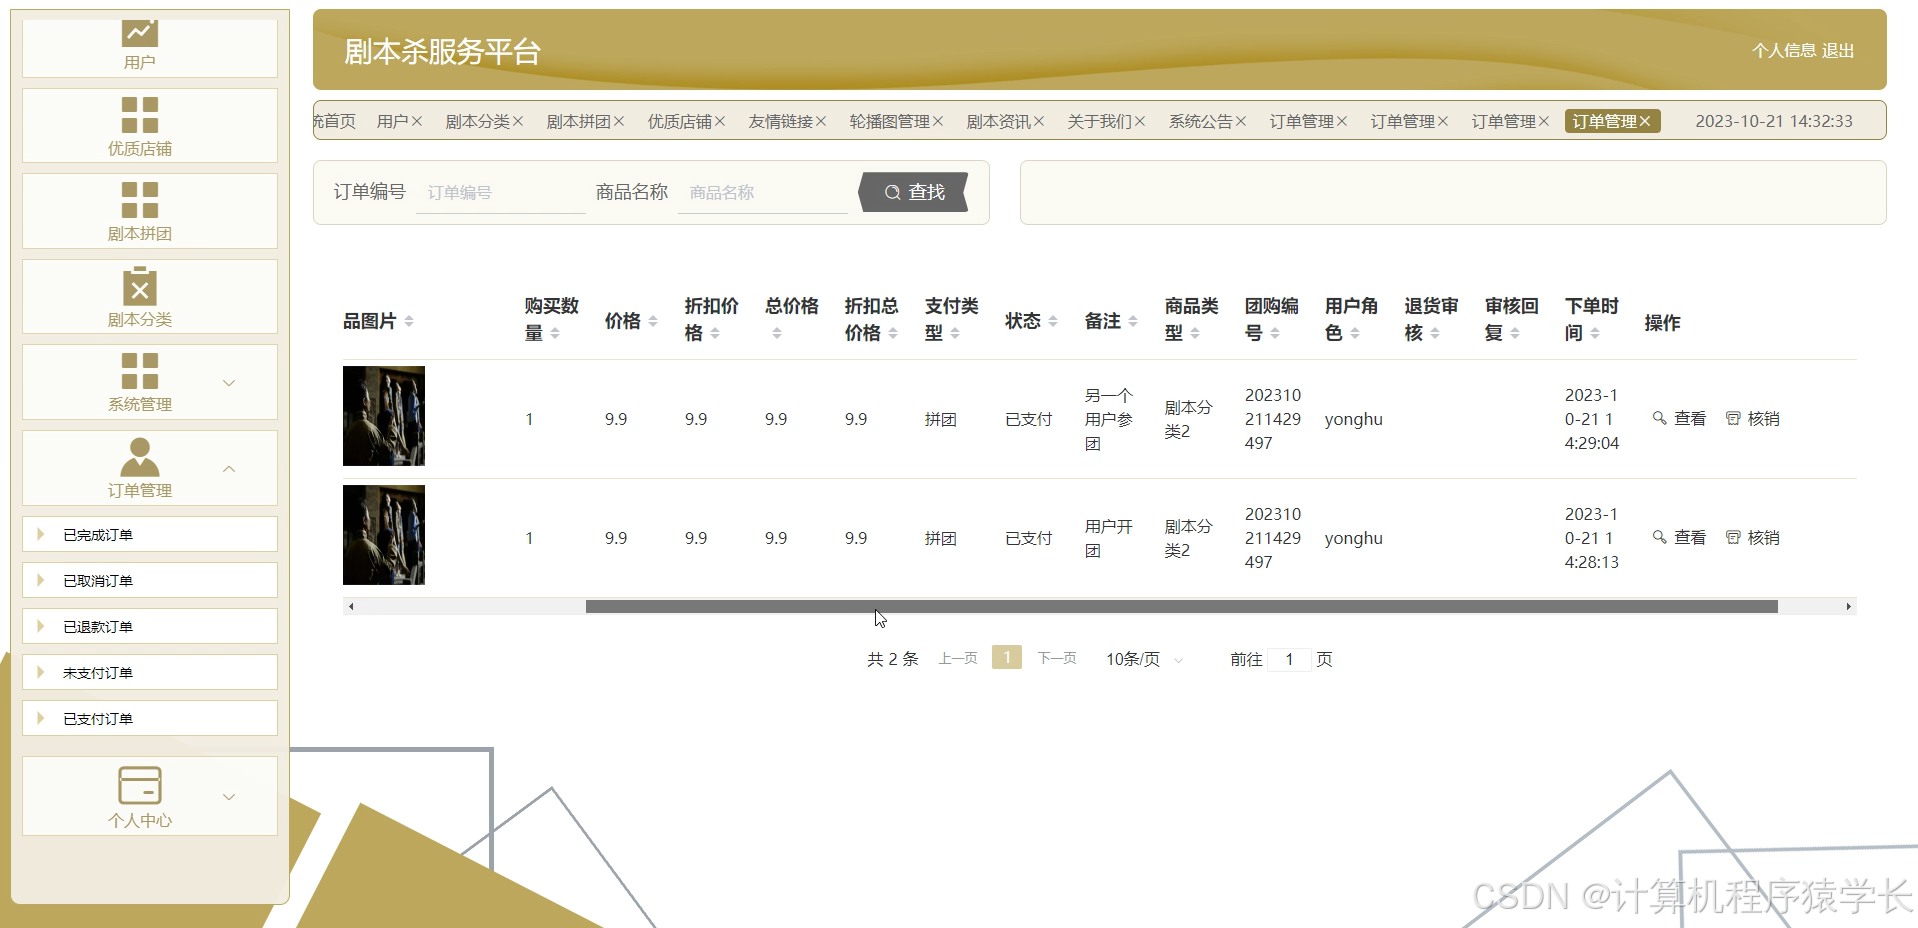Sort by 审核回复 column arrows
The image size is (1918, 928).
pos(1515,333)
